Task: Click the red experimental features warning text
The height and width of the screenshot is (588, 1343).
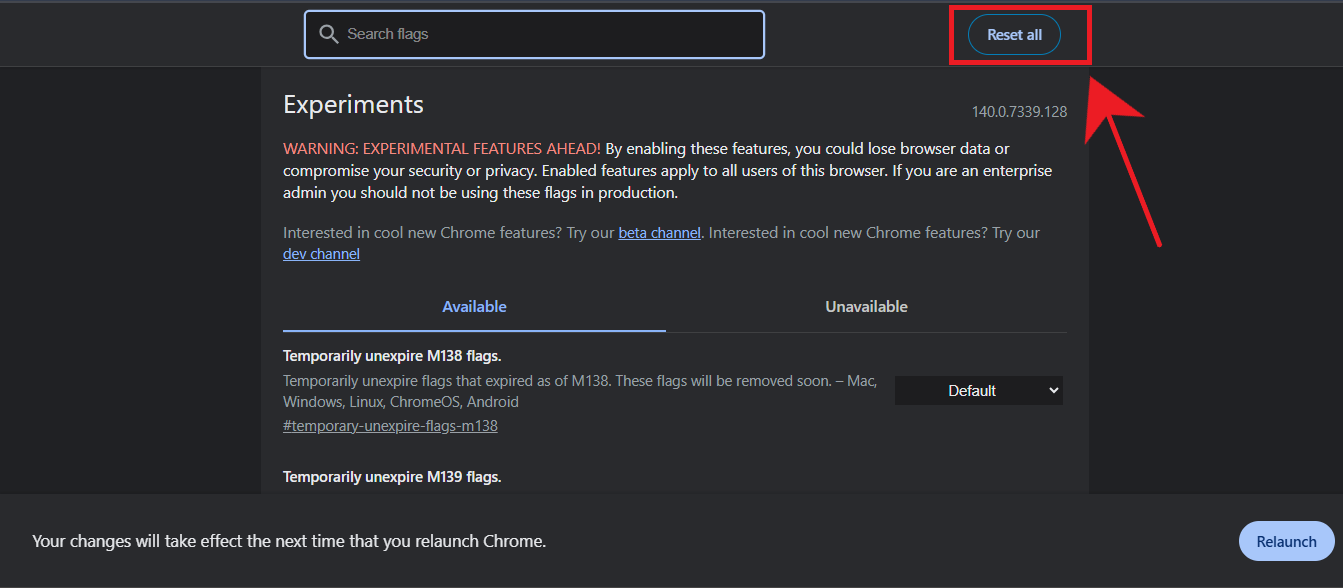Action: [x=442, y=149]
